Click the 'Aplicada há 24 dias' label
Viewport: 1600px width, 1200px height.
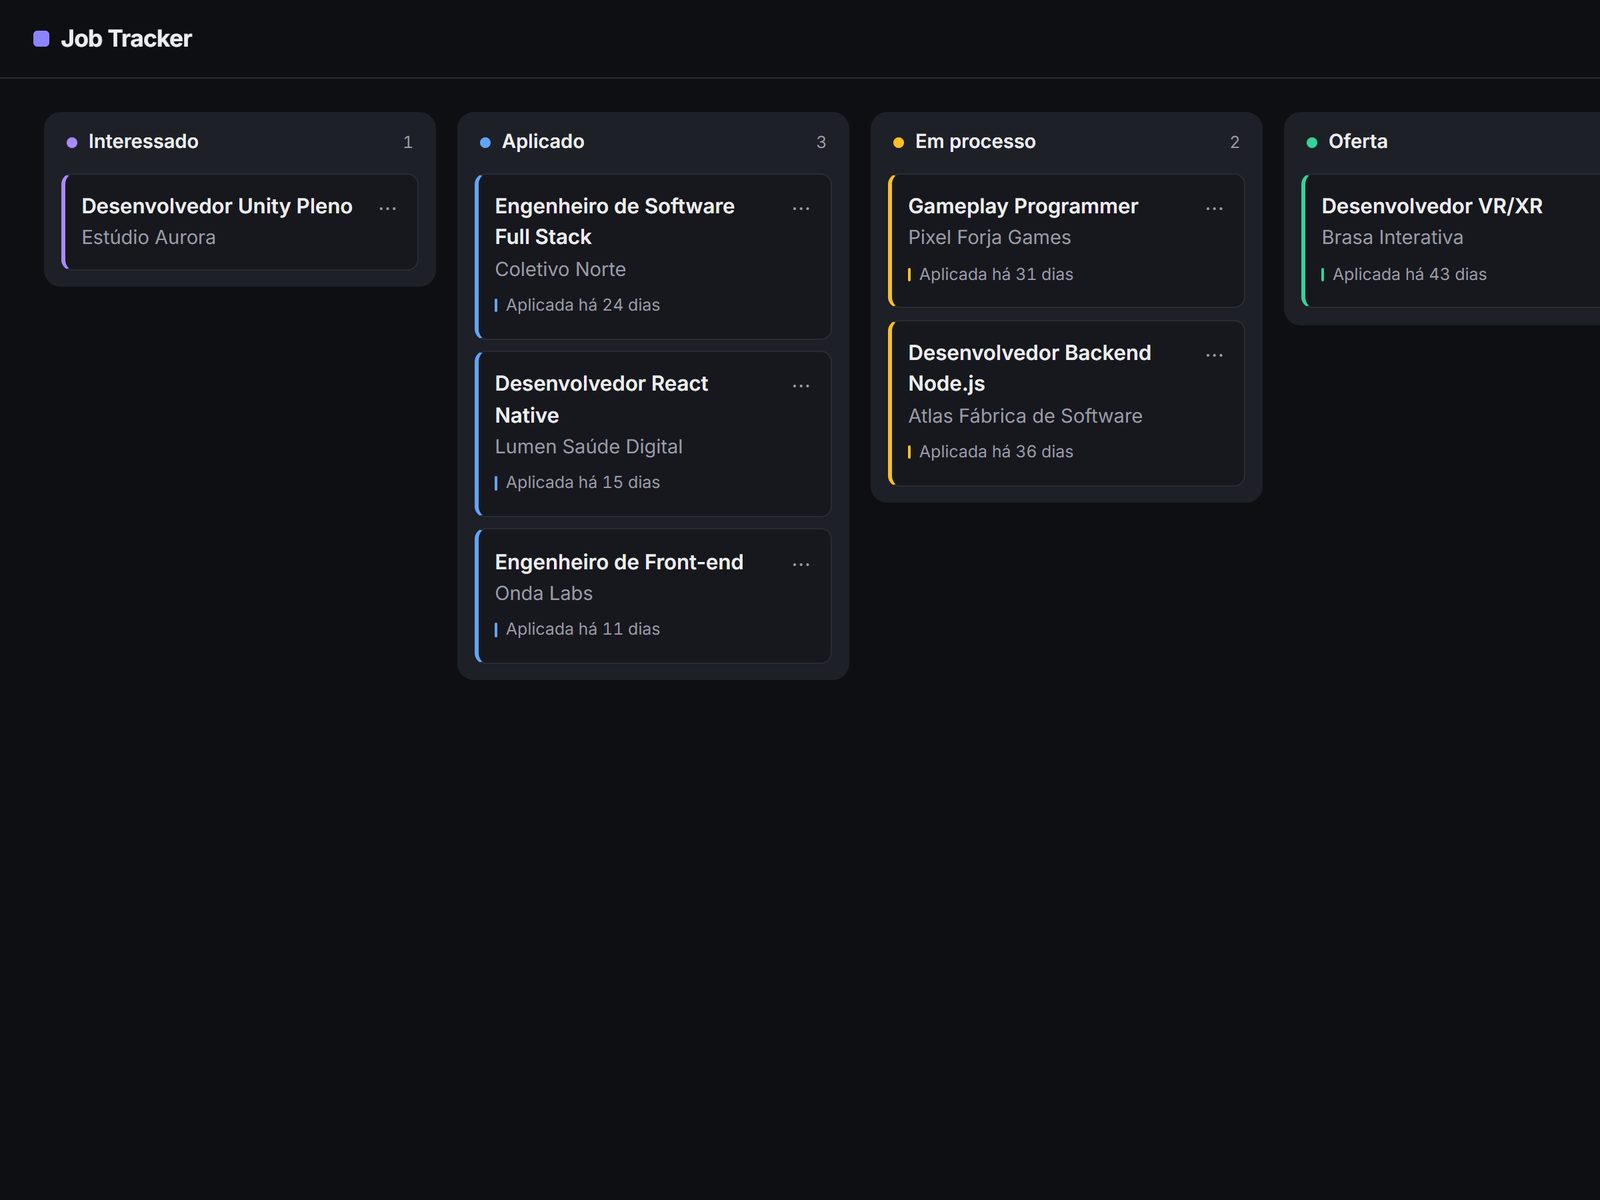(x=583, y=305)
